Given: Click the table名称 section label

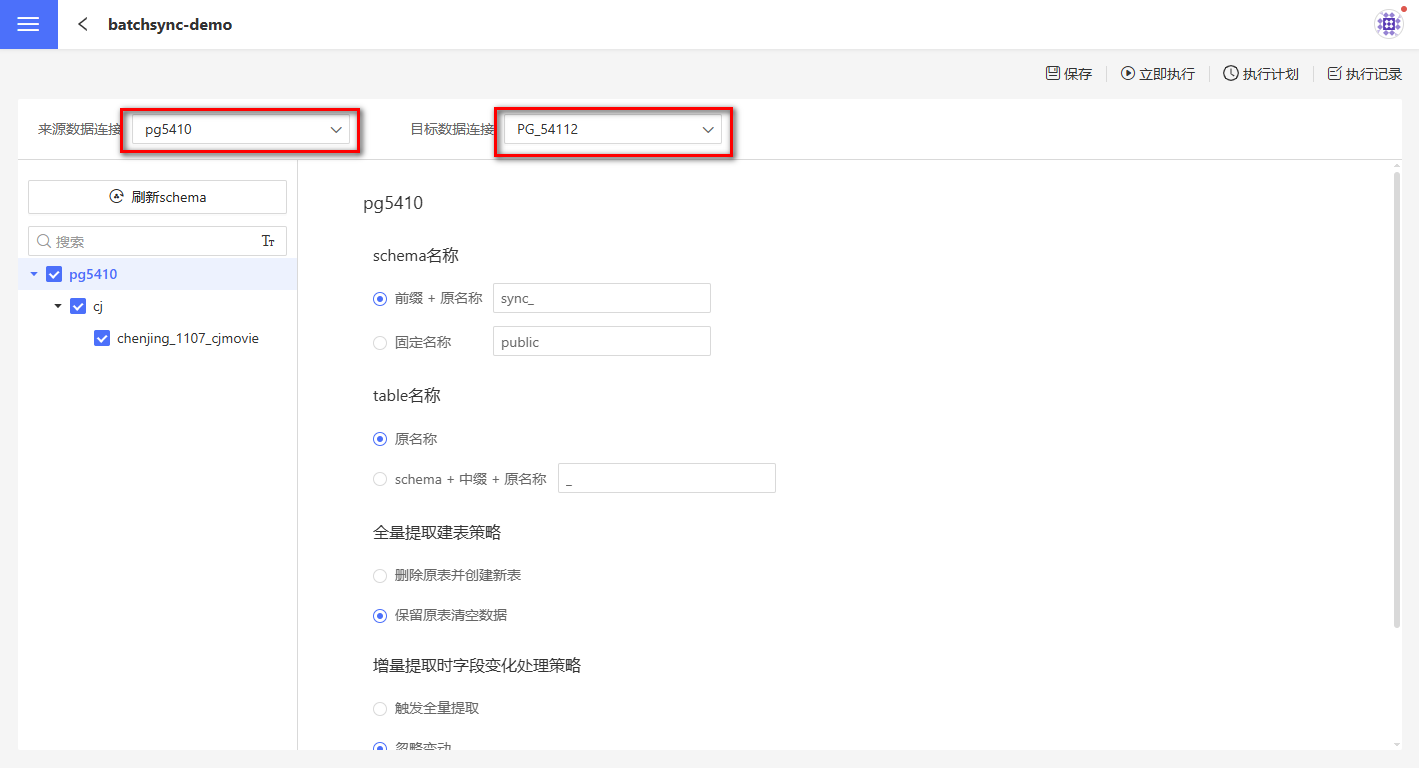Looking at the screenshot, I should (407, 395).
